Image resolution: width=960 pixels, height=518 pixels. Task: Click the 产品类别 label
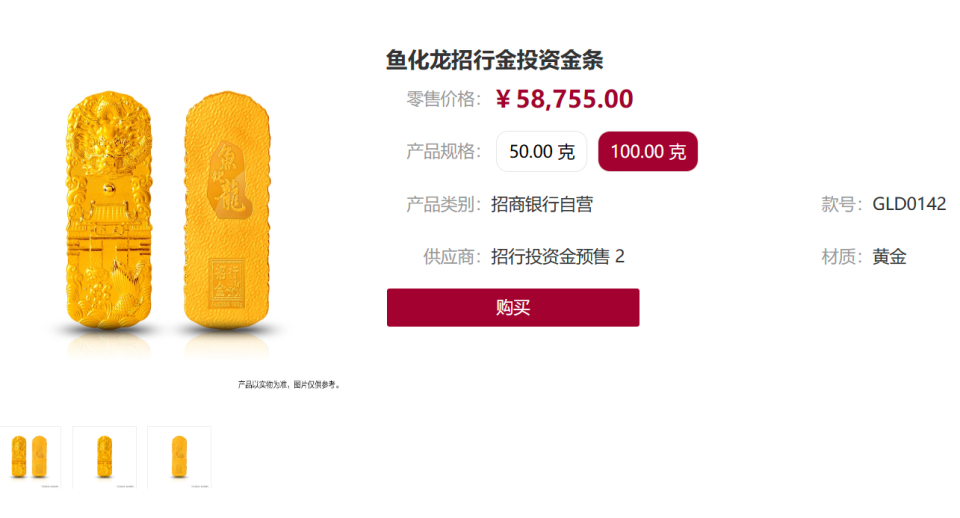[444, 204]
